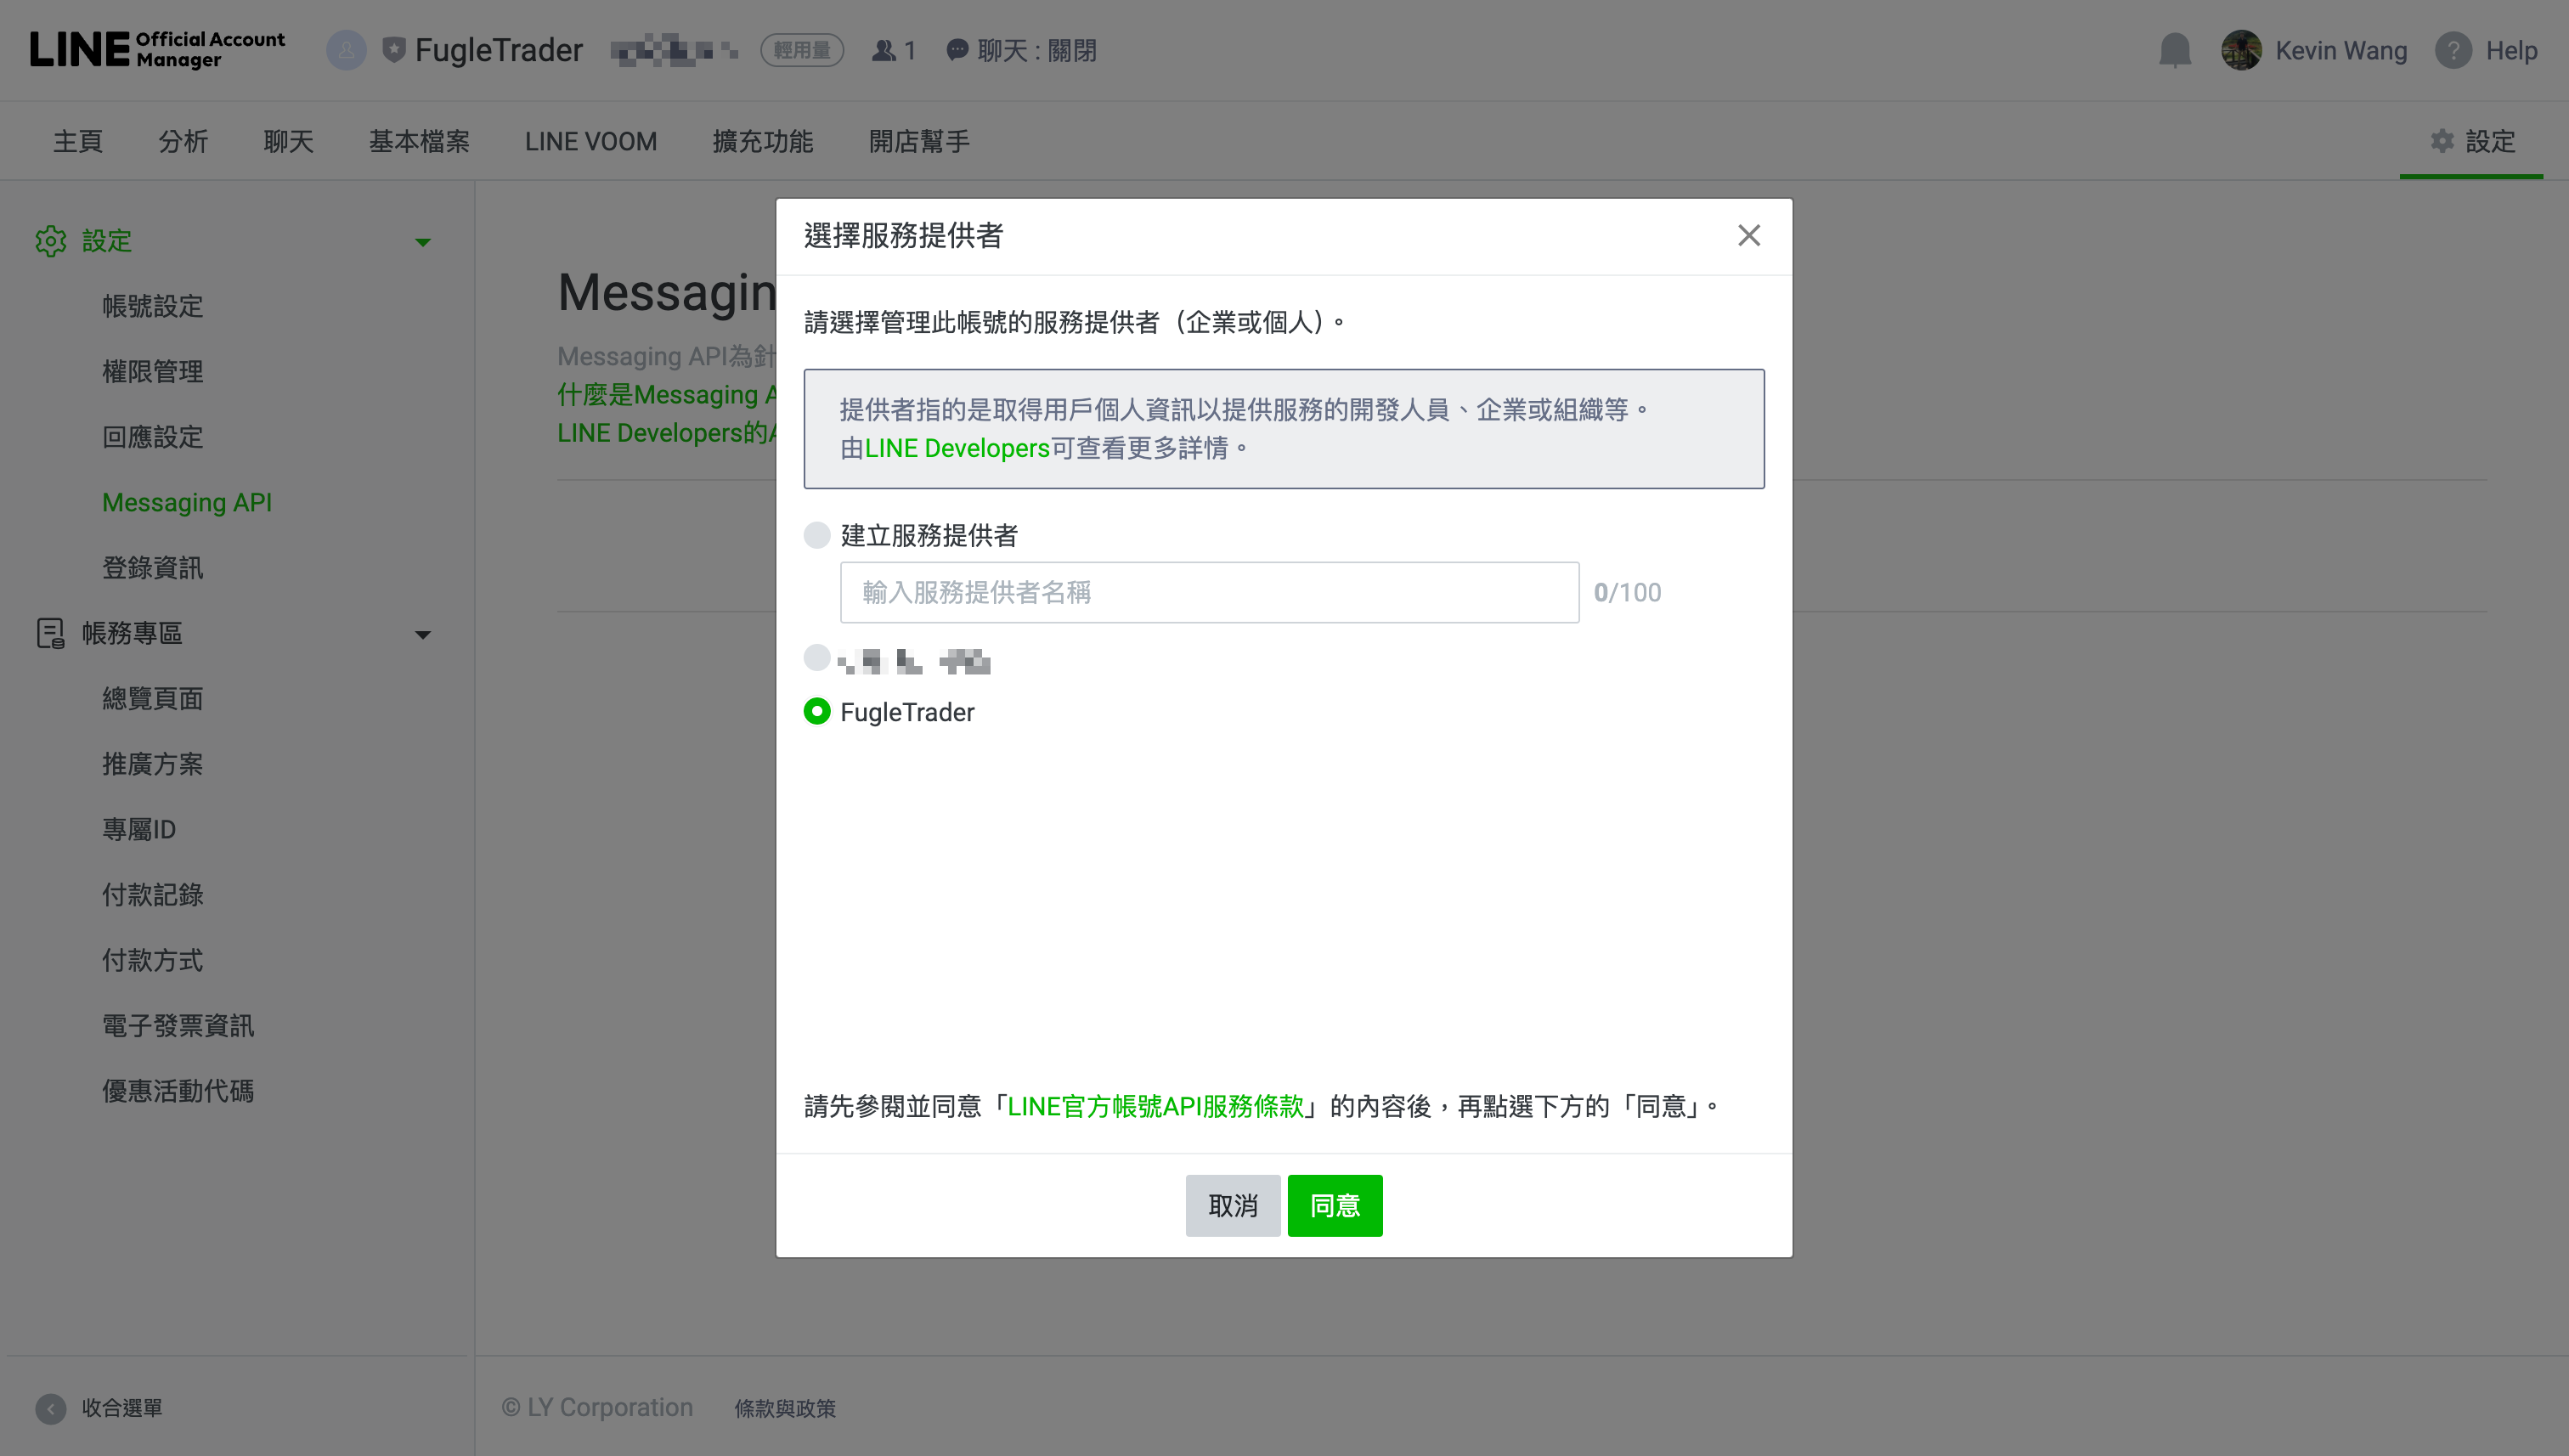Click the FugleTrader account name in header
This screenshot has width=2569, height=1456.
point(499,50)
